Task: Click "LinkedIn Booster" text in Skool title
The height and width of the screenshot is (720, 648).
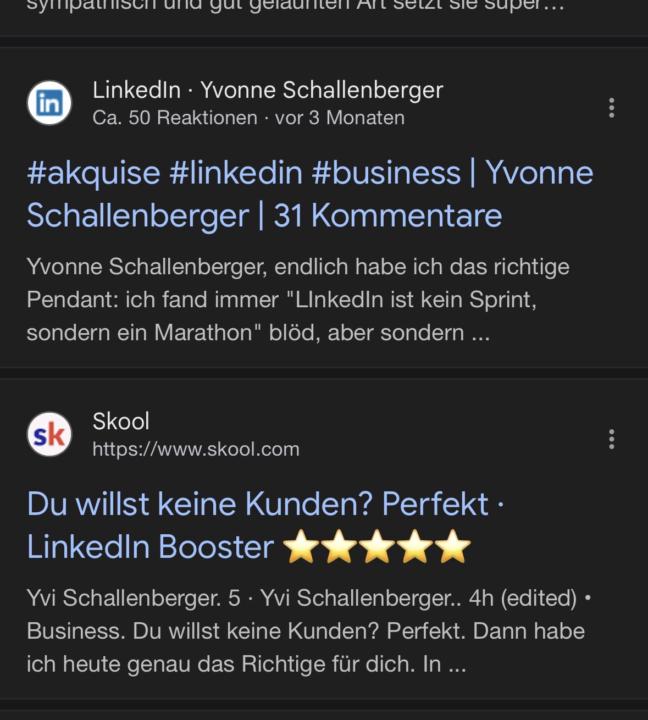Action: tap(150, 547)
